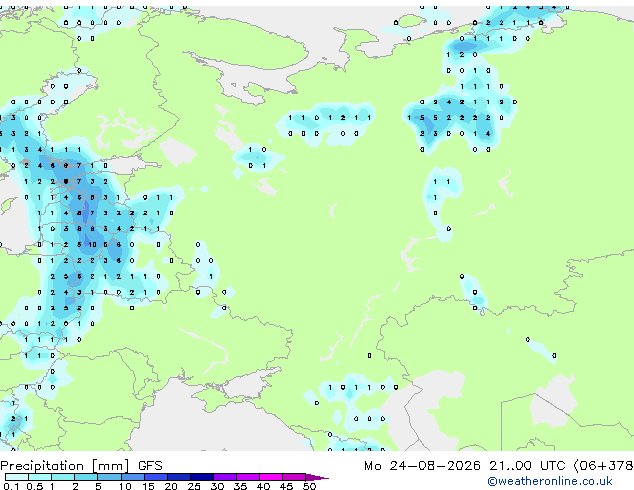The height and width of the screenshot is (490, 634).
Task: Click the 0.1–0.5 mm palest legend swatch
Action: [x=17, y=477]
